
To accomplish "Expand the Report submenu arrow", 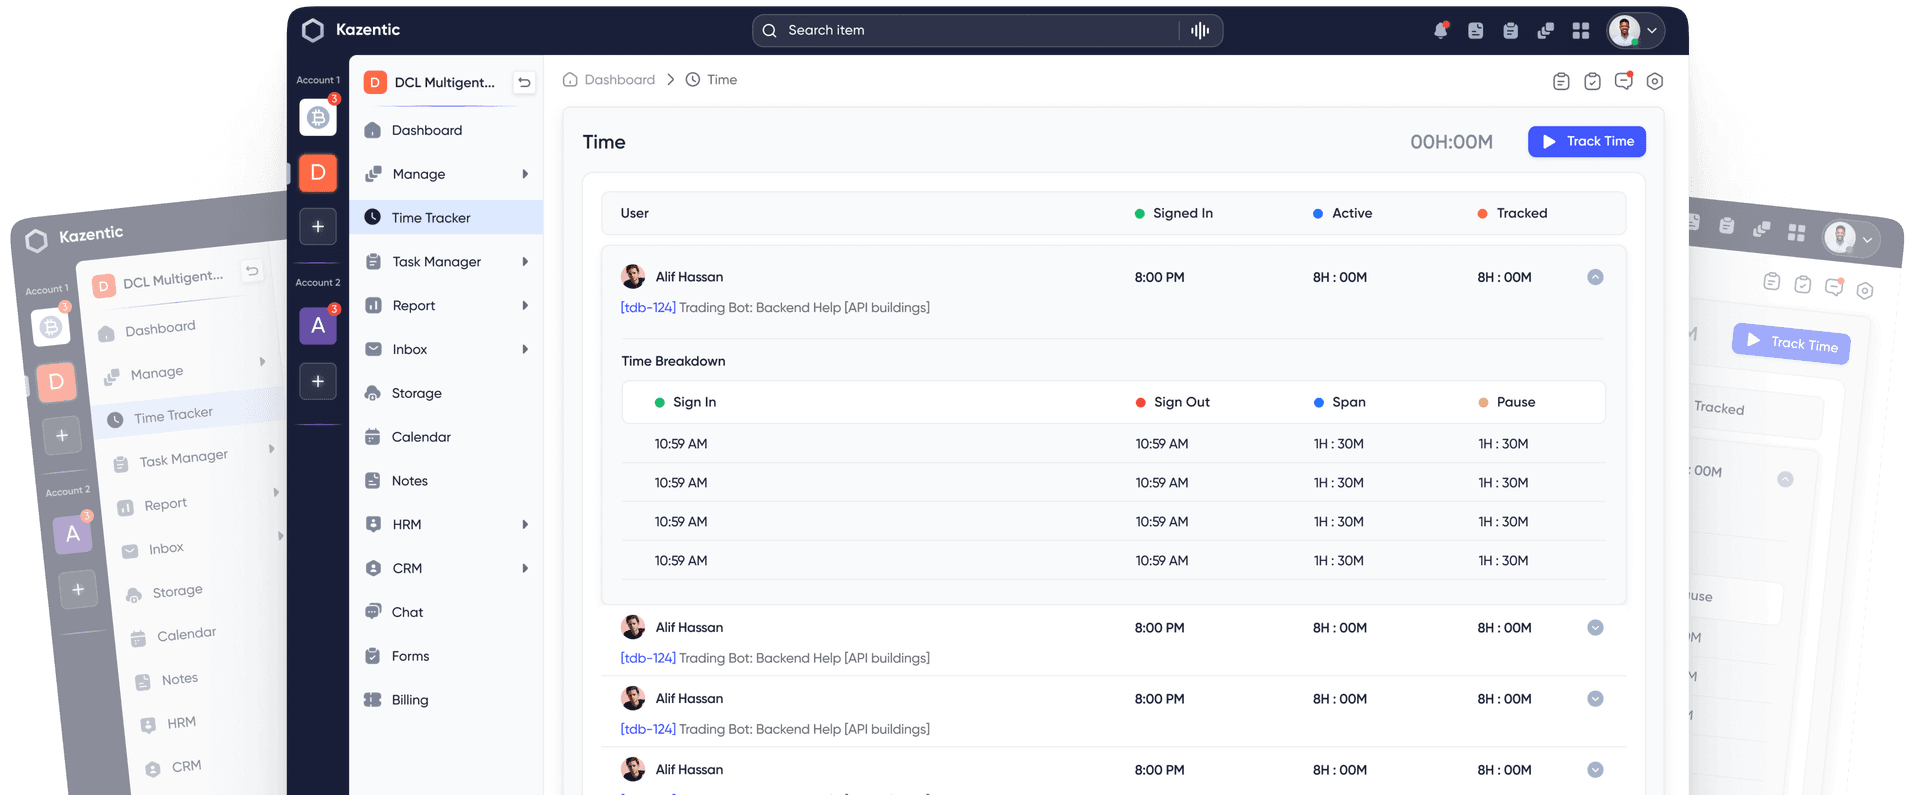I will point(525,305).
